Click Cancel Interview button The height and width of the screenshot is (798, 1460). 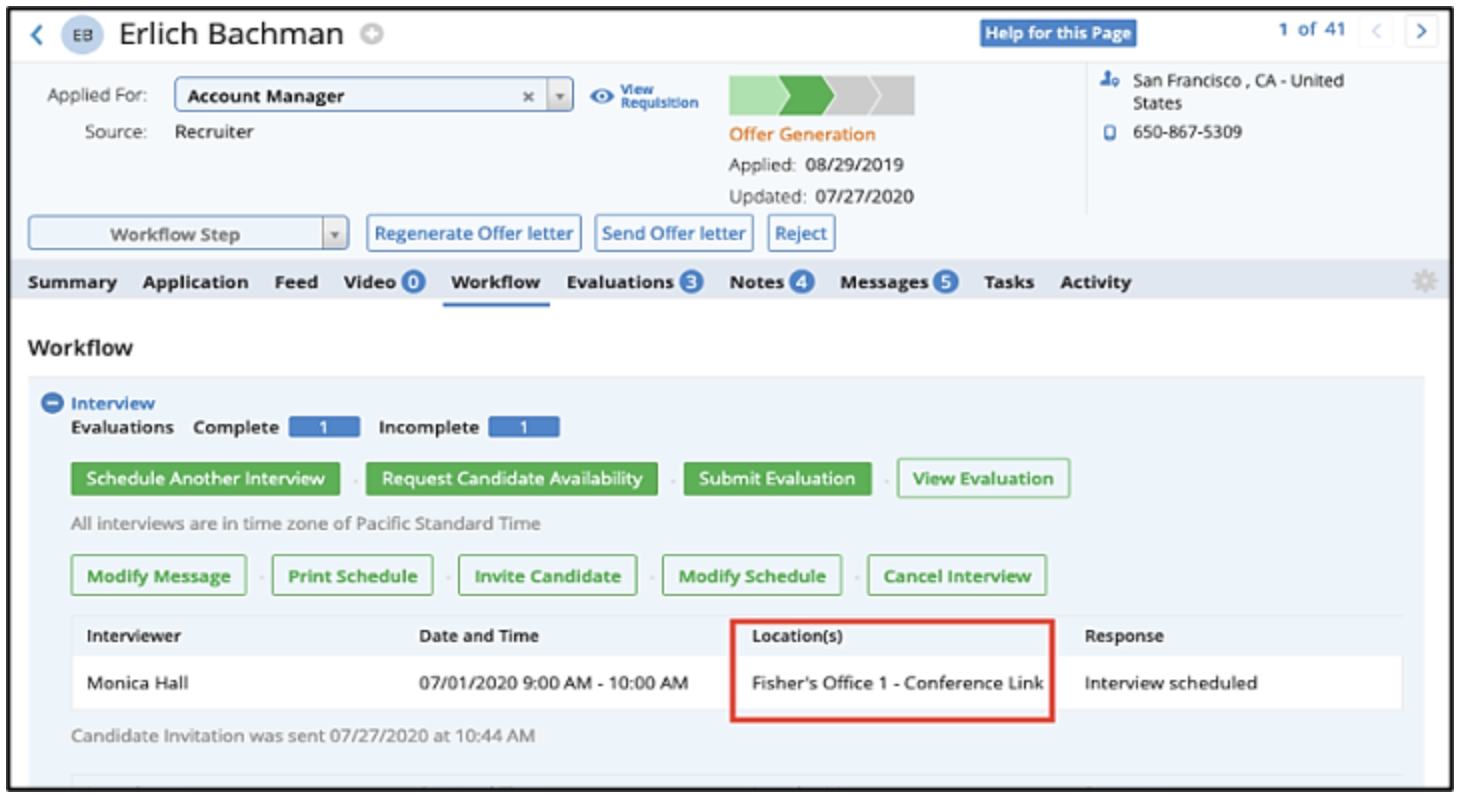pos(957,576)
